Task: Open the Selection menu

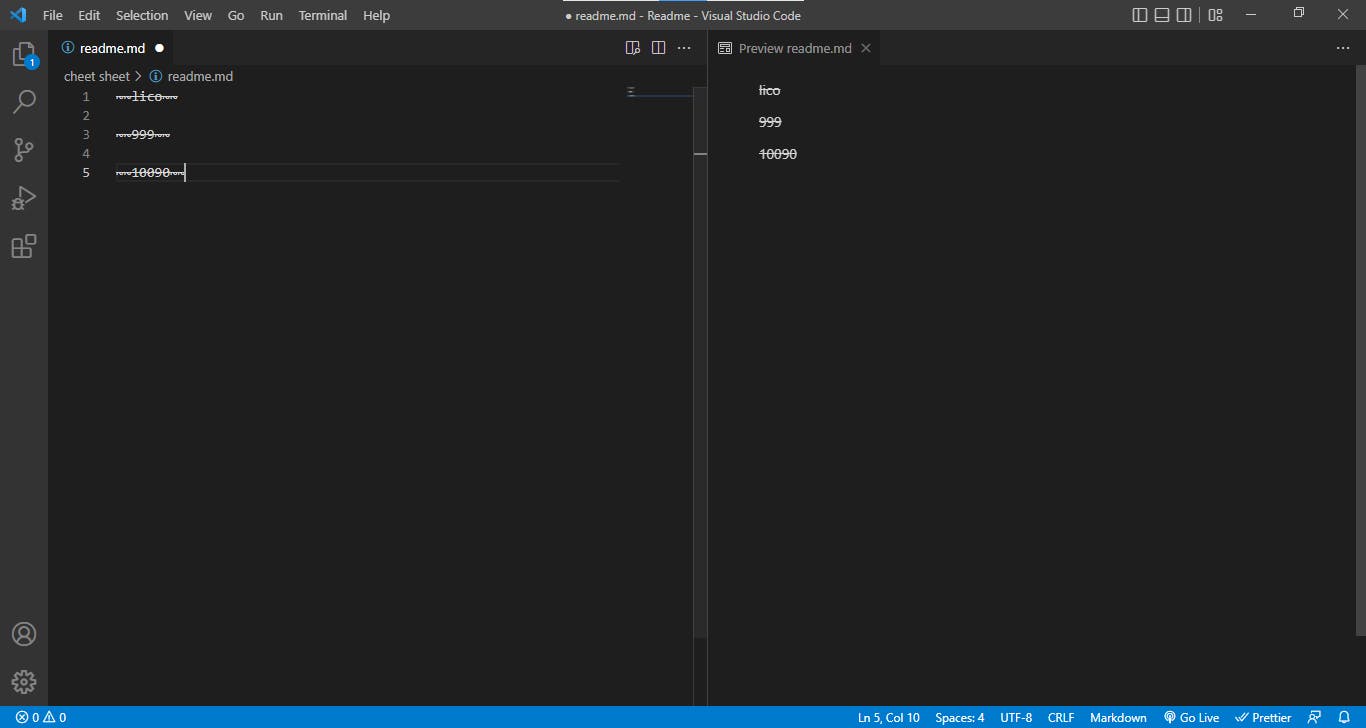Action: coord(142,15)
